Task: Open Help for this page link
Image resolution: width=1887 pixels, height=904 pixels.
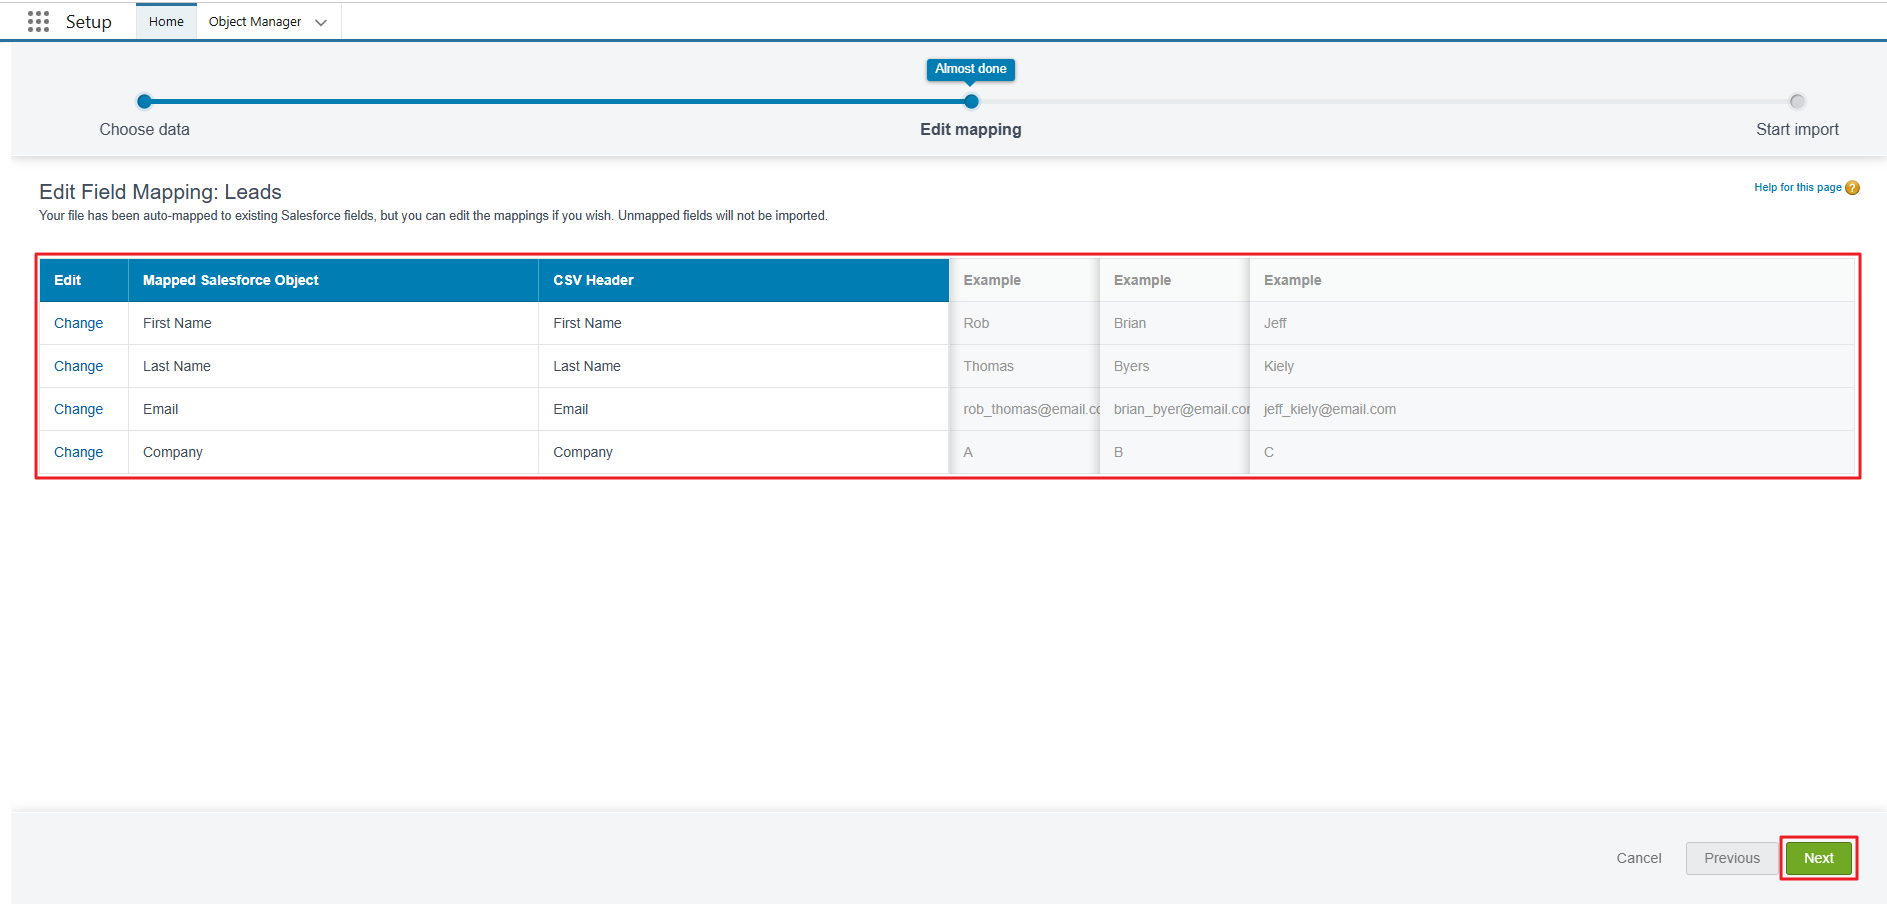Action: tap(1797, 188)
